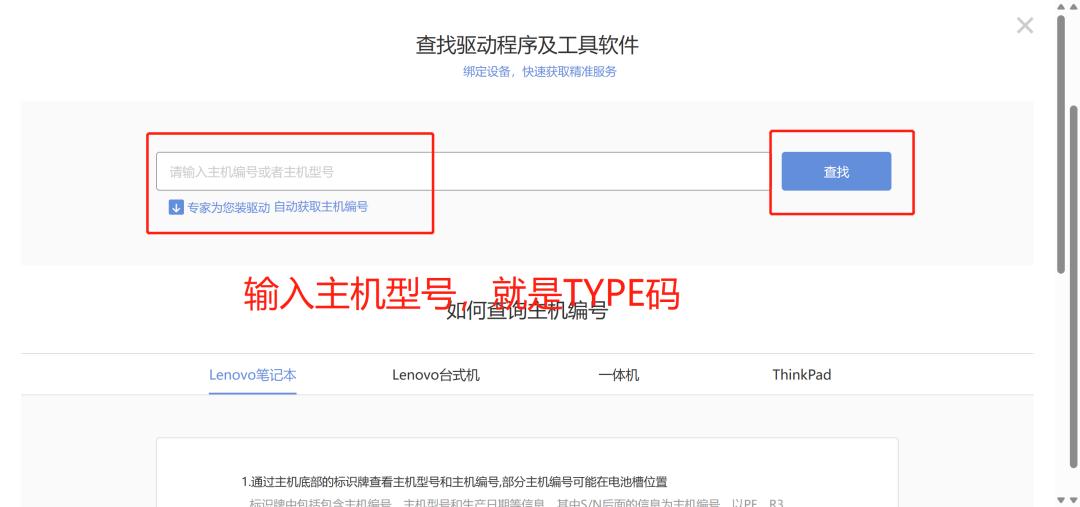Open the 一体机 tab

[x=619, y=375]
